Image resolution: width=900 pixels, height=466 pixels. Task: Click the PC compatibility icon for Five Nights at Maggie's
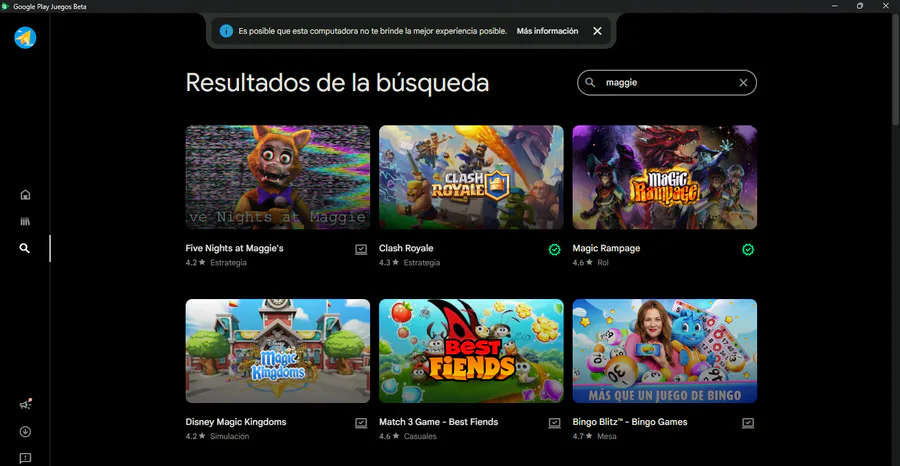pos(361,250)
